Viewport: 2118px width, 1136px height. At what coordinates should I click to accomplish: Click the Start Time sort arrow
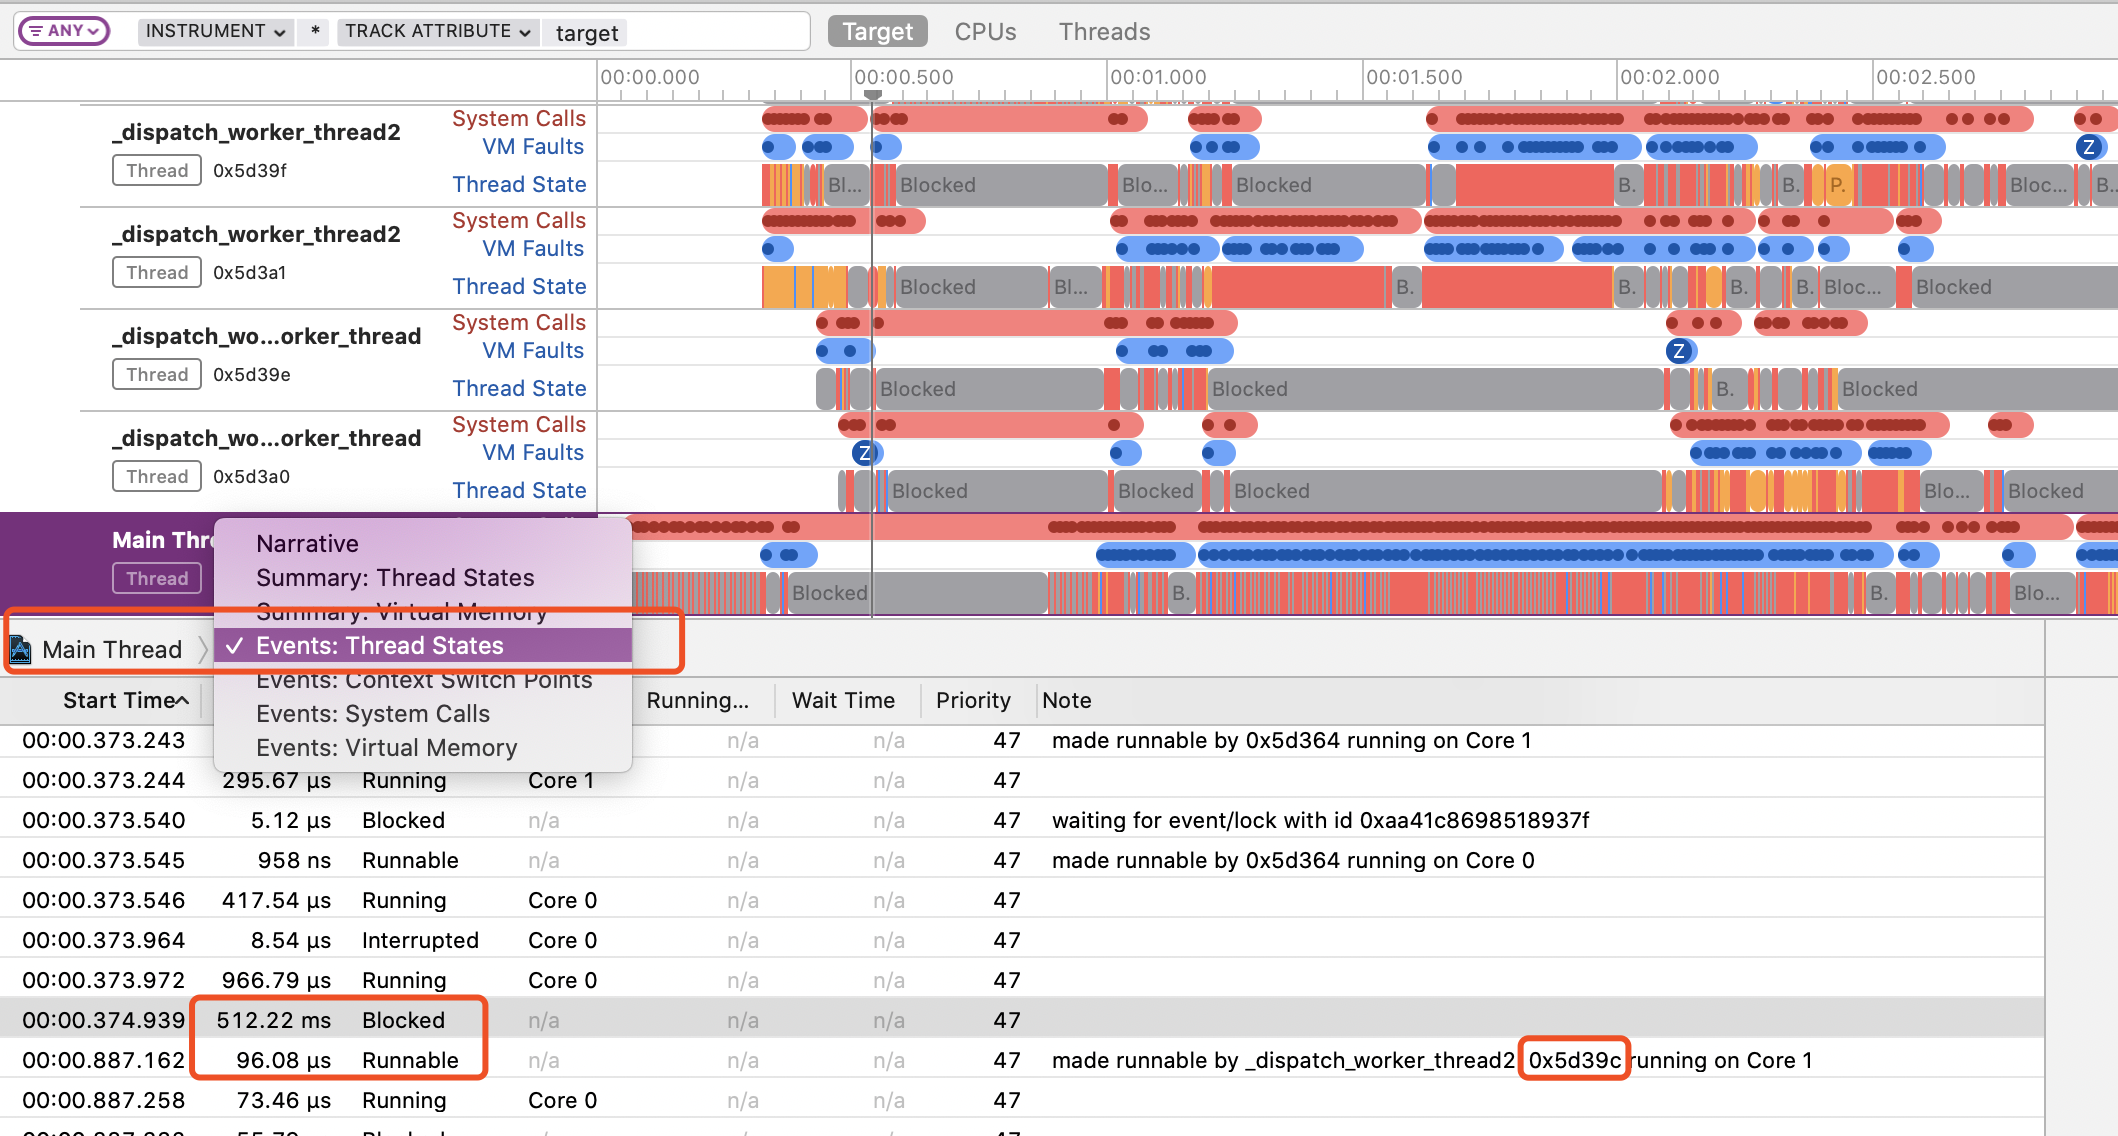tap(182, 701)
